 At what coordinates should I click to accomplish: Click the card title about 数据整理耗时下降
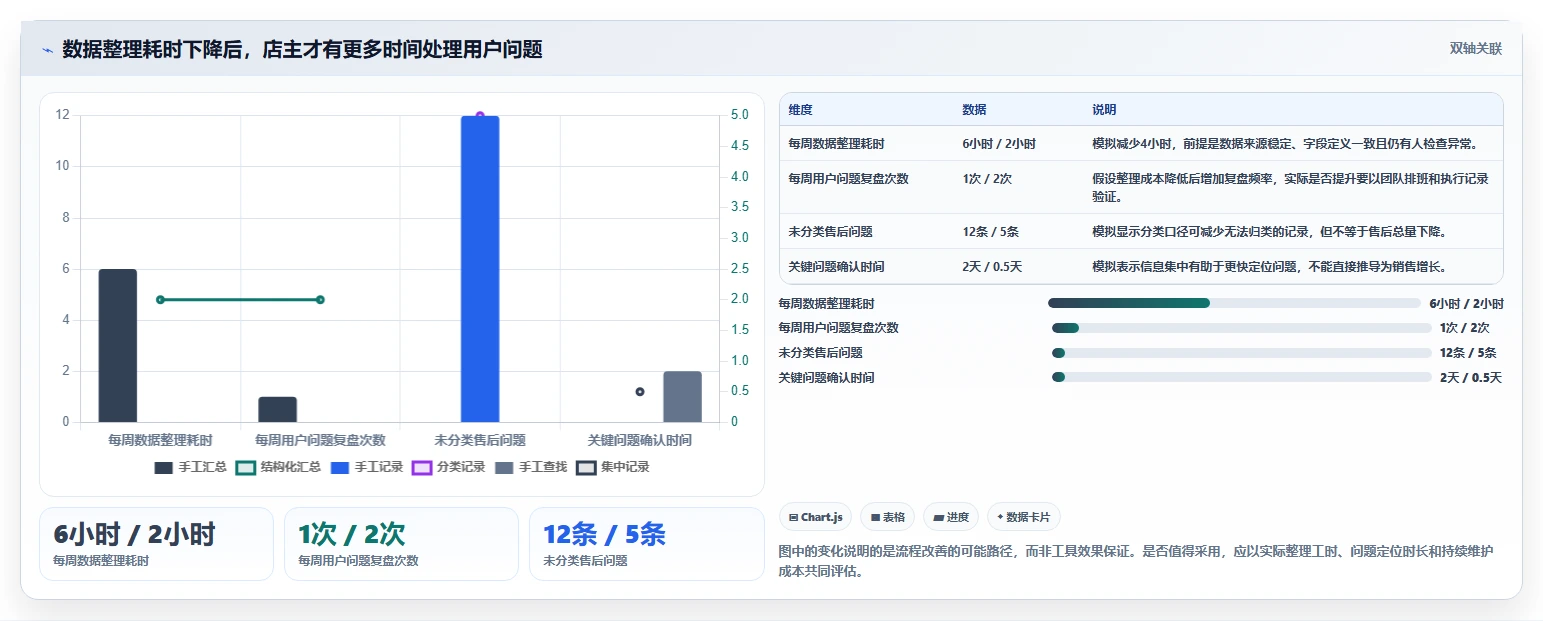coord(302,50)
